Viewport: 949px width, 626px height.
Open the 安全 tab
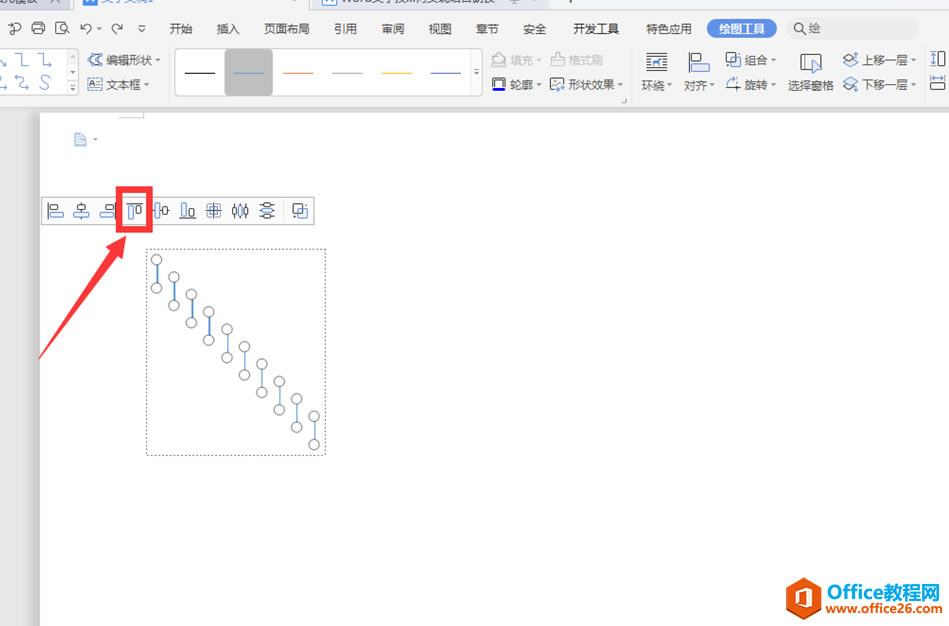(534, 28)
